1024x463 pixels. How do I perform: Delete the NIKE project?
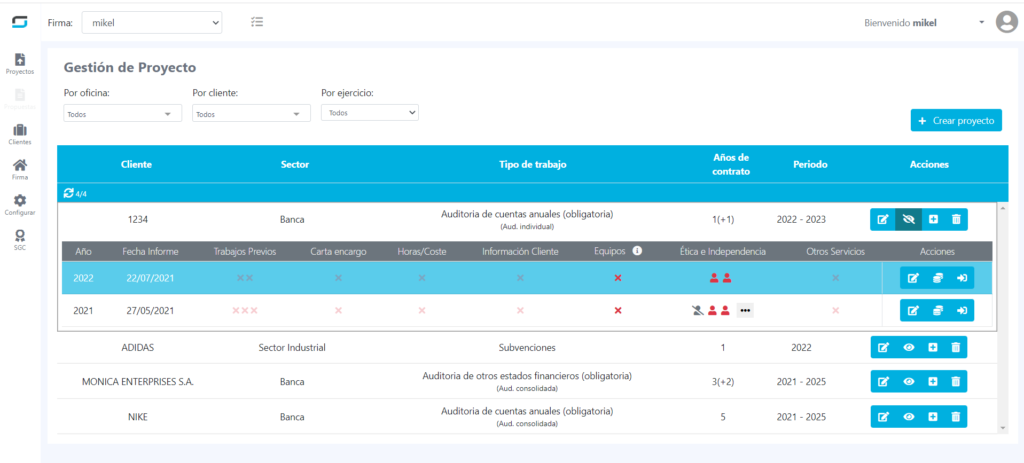(956, 416)
